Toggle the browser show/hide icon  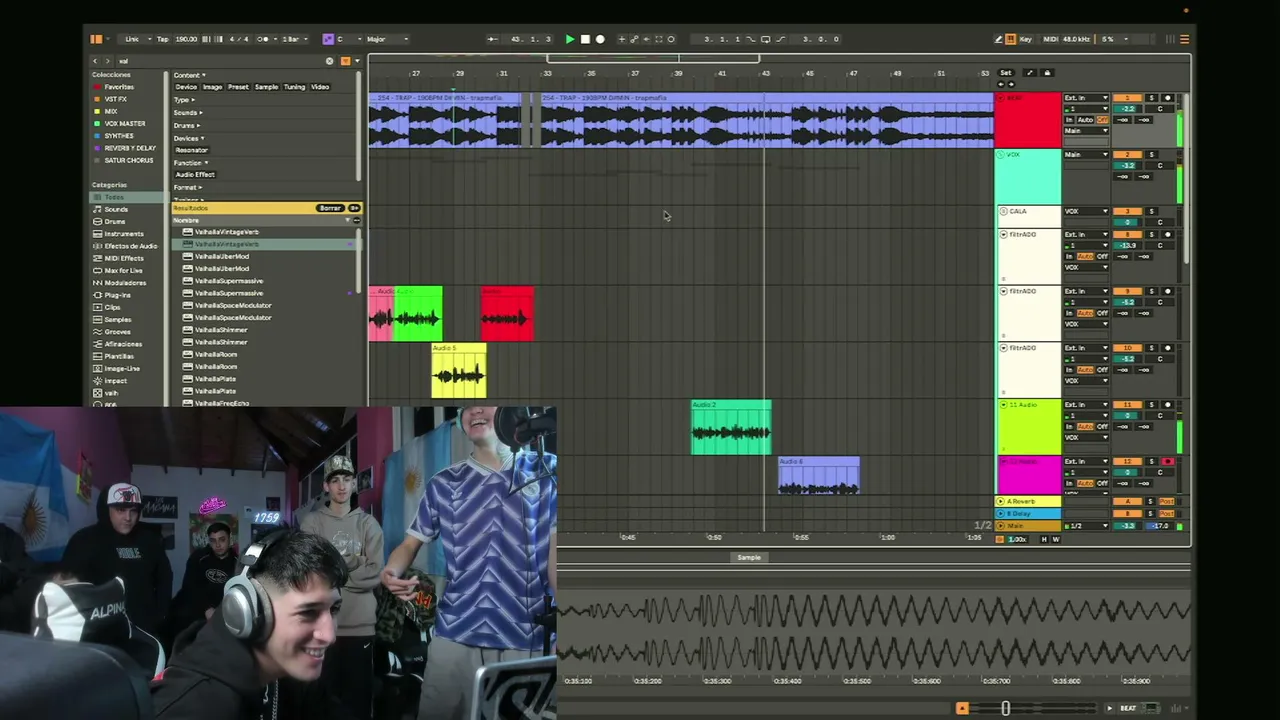pos(96,39)
